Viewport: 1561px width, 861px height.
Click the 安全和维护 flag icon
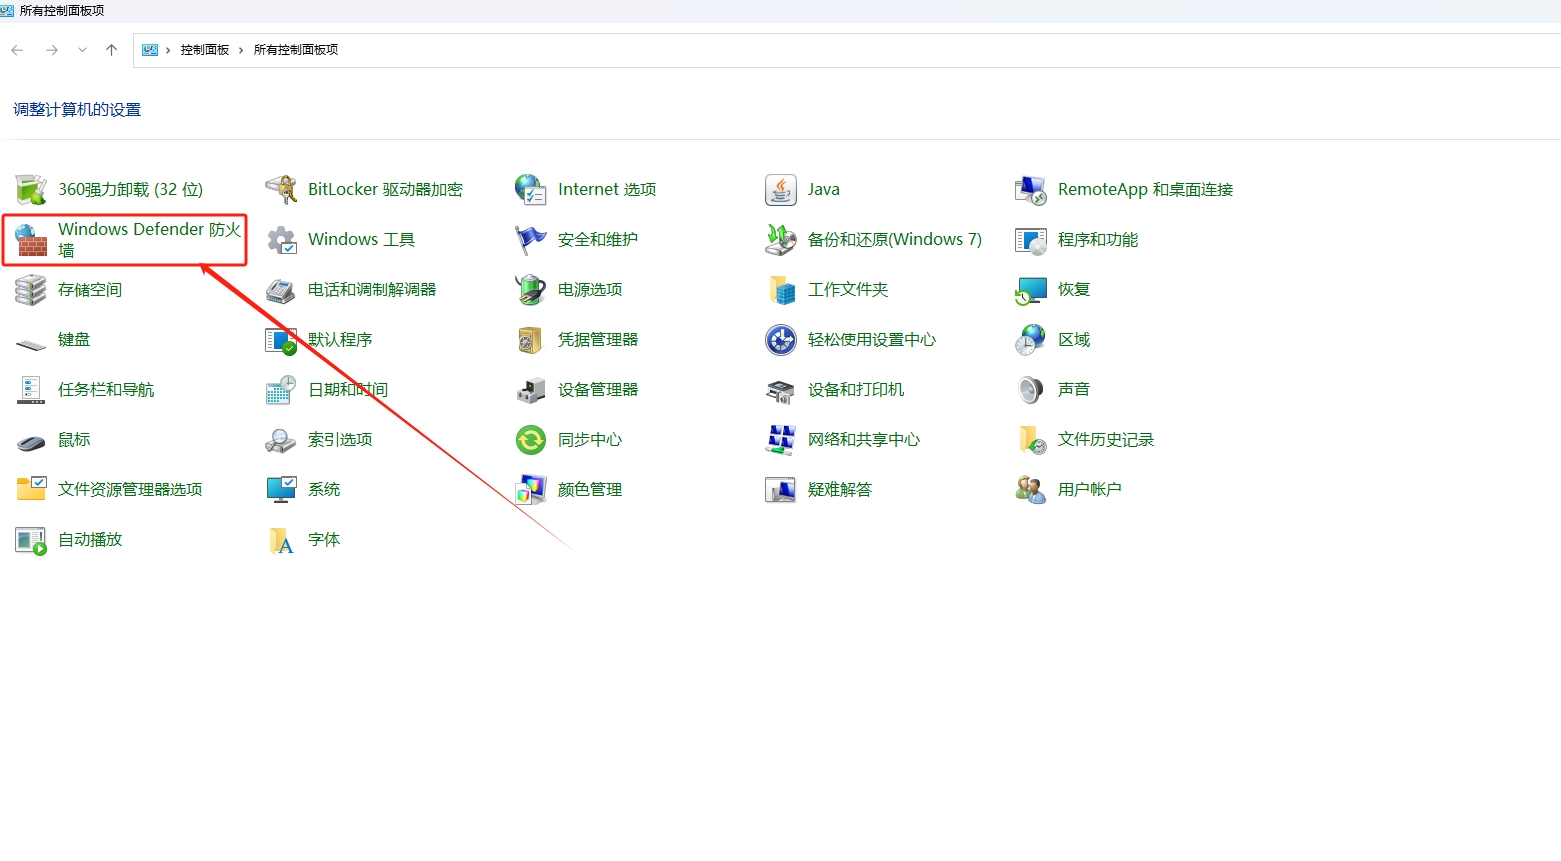531,240
